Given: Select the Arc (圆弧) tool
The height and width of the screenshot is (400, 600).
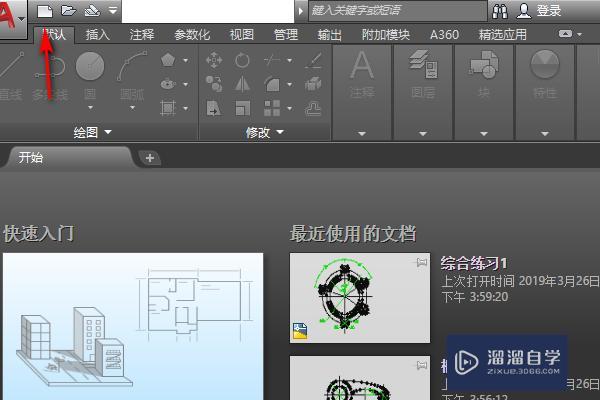Looking at the screenshot, I should pyautogui.click(x=132, y=76).
